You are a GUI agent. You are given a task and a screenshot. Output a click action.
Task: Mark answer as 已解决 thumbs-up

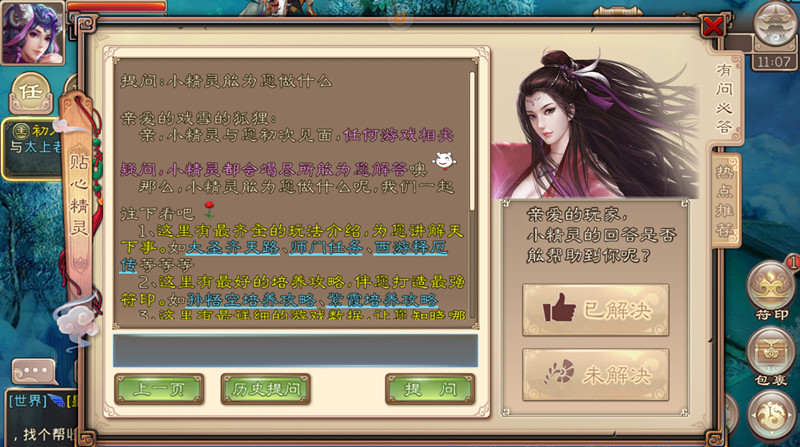point(595,310)
